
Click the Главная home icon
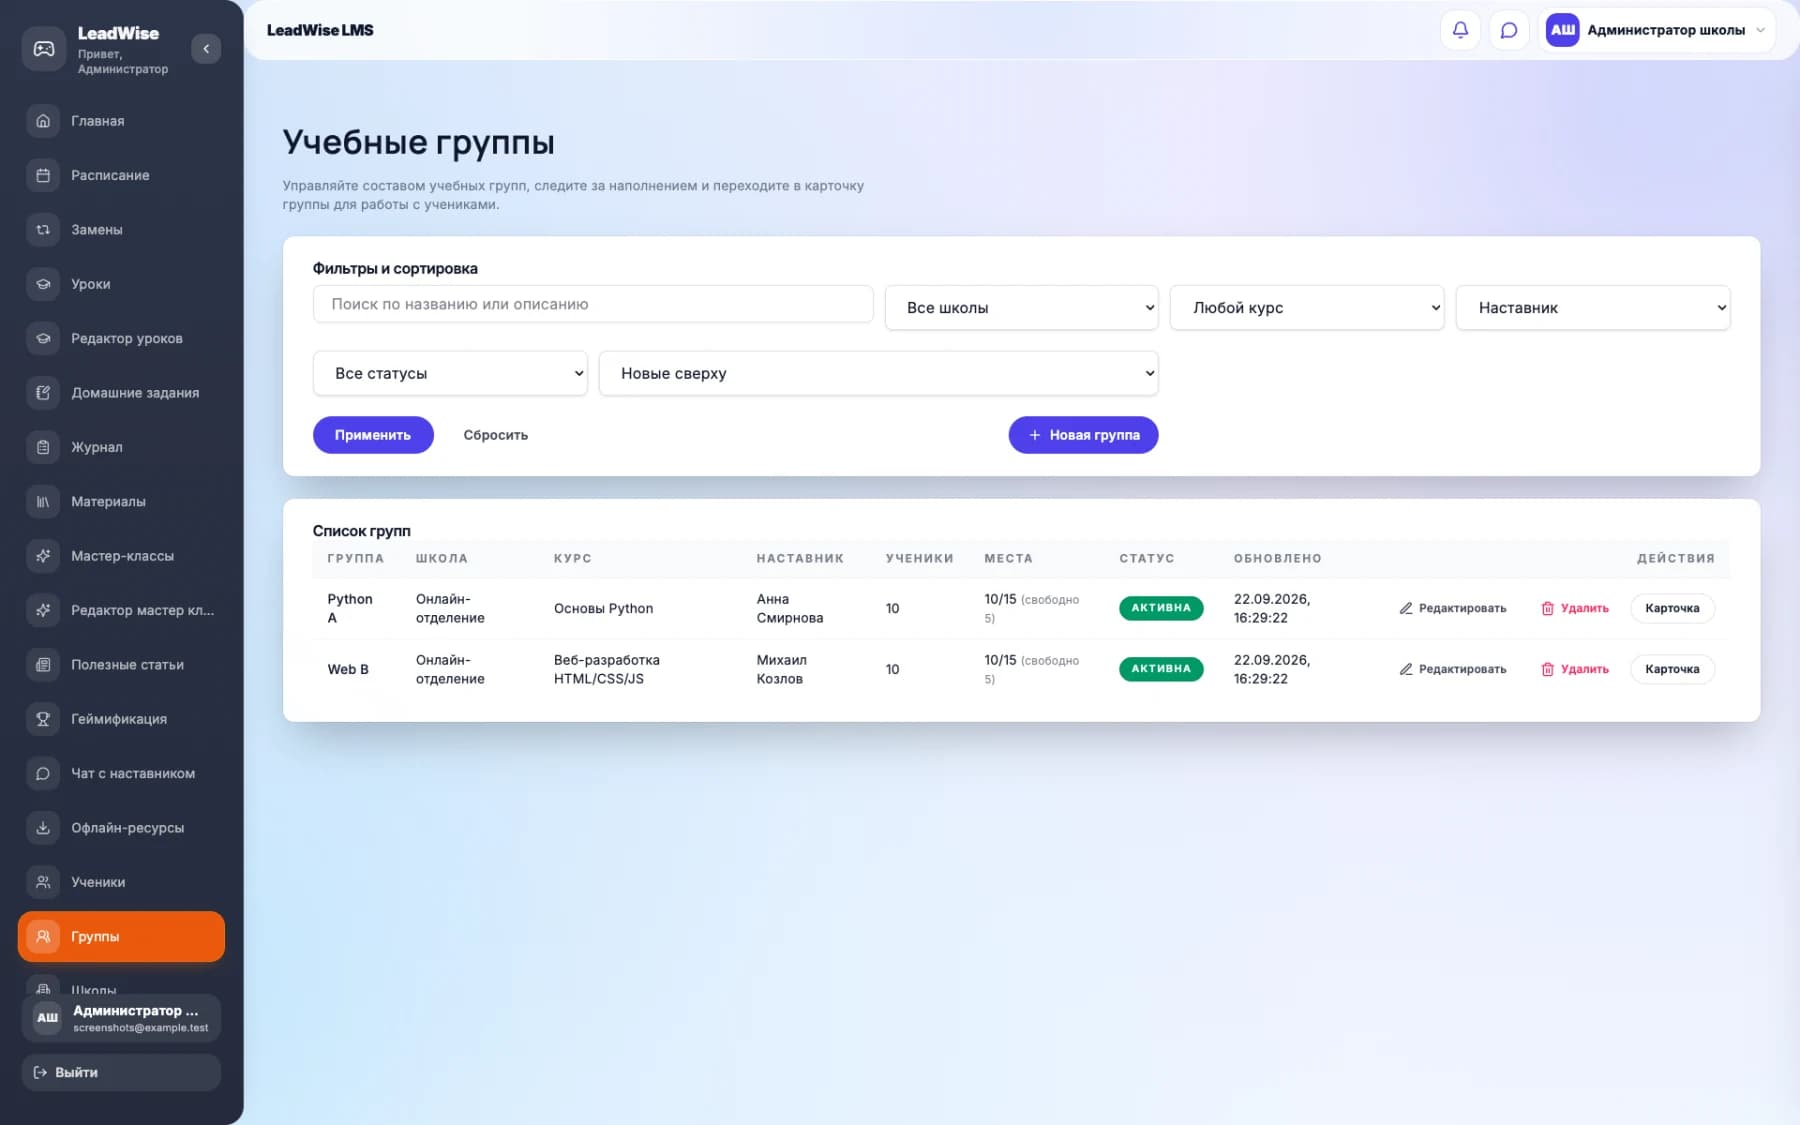[x=43, y=121]
